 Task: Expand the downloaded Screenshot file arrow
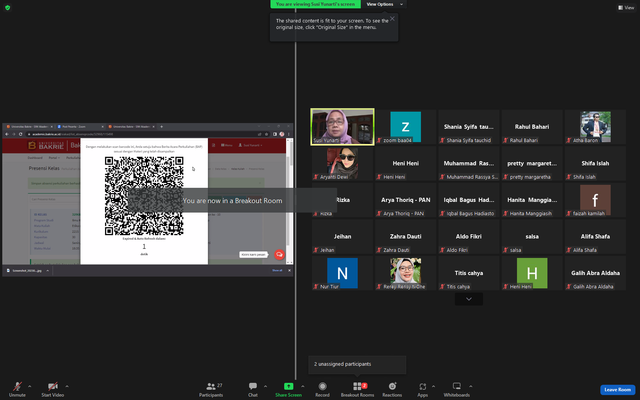47,270
